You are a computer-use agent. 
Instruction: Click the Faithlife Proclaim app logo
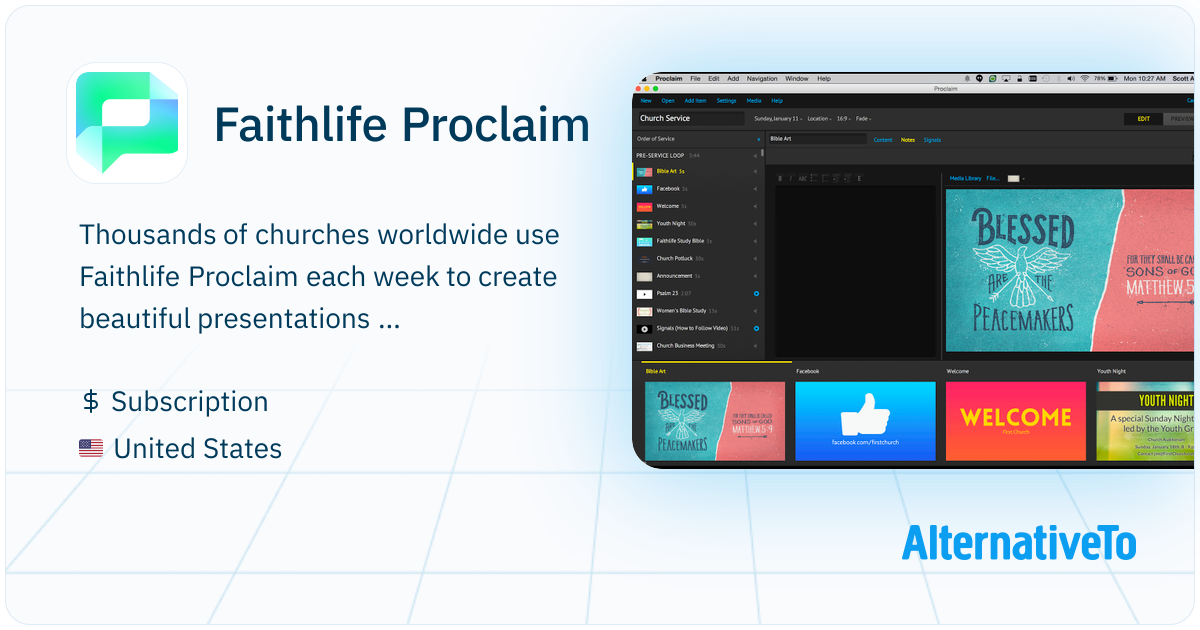point(127,123)
